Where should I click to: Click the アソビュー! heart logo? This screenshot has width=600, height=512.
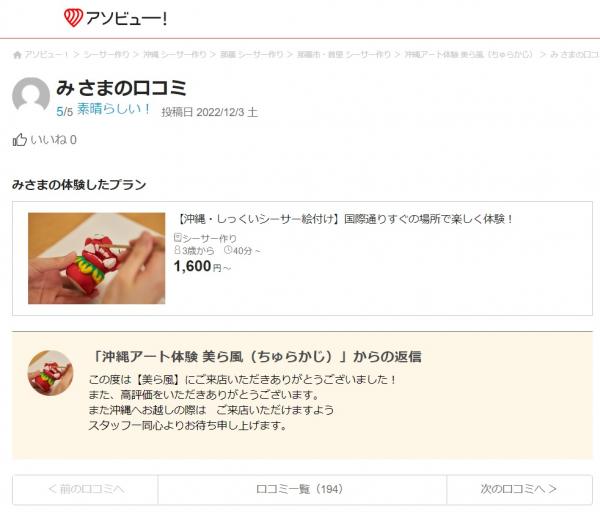pos(73,18)
